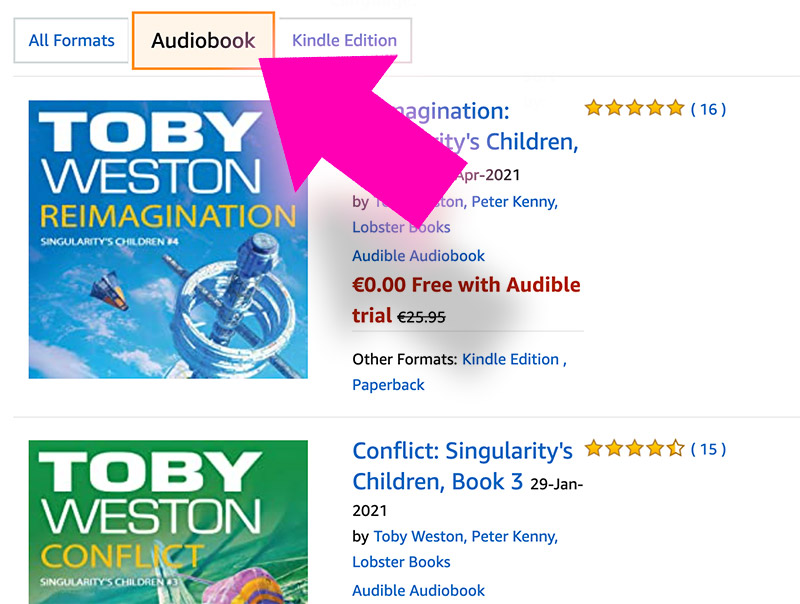Open author Peter Kenny's page
Image resolution: width=800 pixels, height=604 pixels.
pyautogui.click(x=515, y=201)
